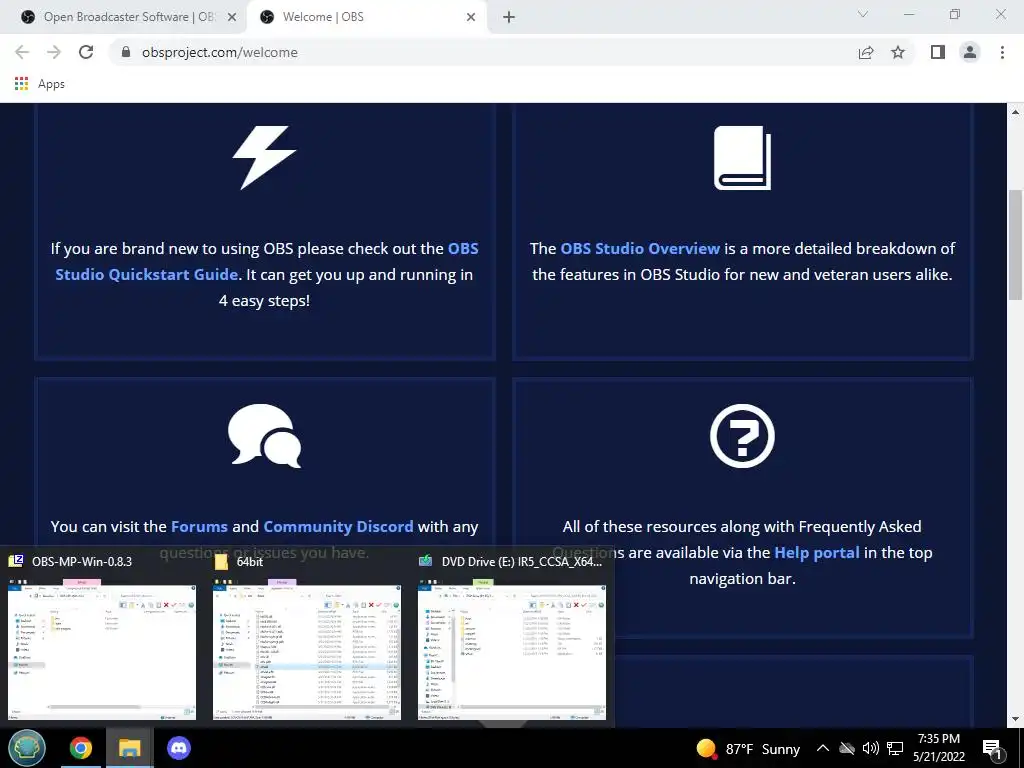This screenshot has width=1024, height=768.
Task: Go forward in browser history
Action: pos(54,52)
